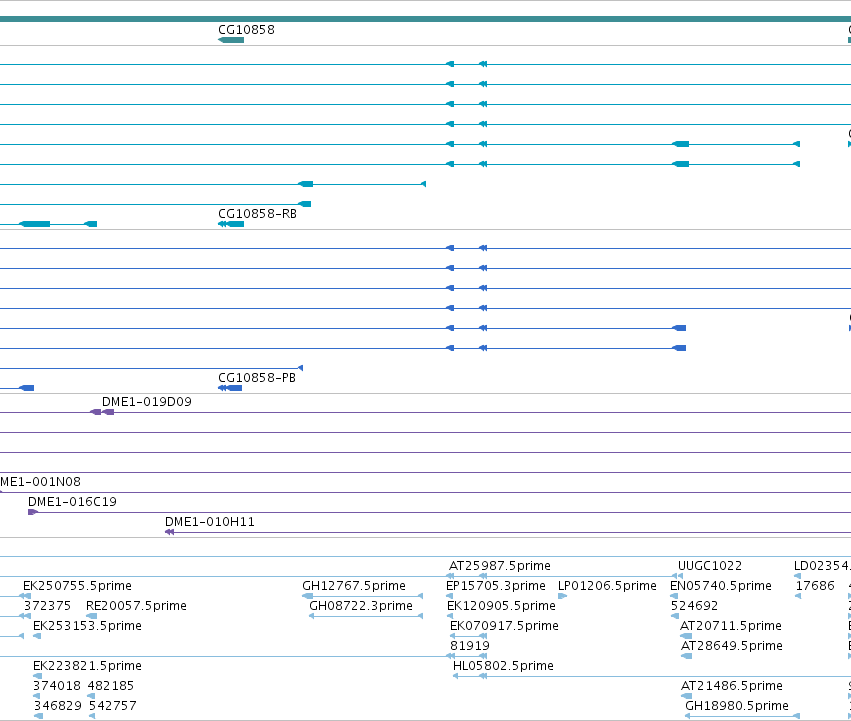This screenshot has width=851, height=721.
Task: Select the EP15705.3prime EST label
Action: tap(496, 586)
